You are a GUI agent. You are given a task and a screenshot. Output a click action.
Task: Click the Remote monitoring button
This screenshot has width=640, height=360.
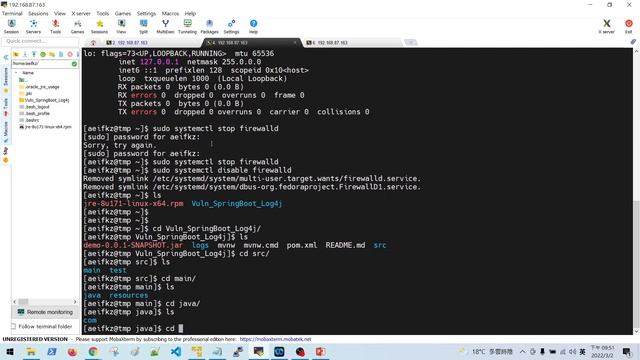click(45, 312)
